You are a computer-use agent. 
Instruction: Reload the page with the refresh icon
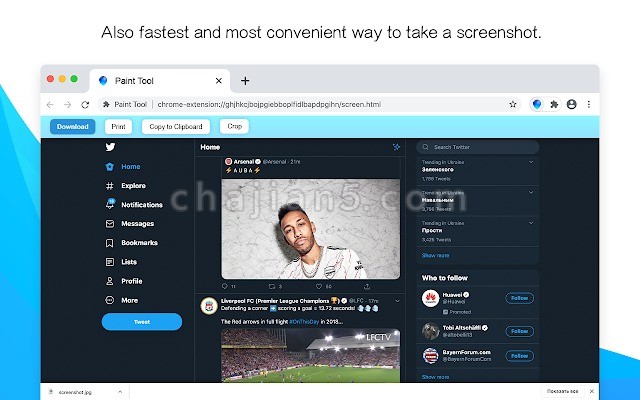(85, 105)
